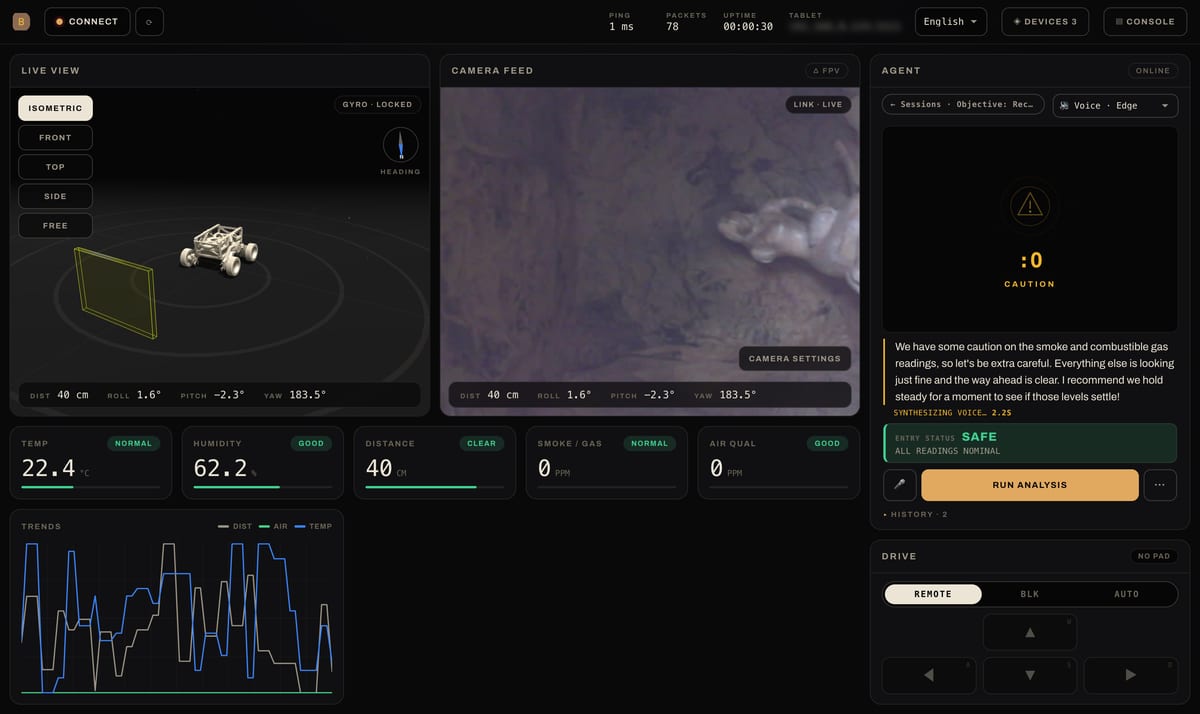Screen dimensions: 1200x714
Task: Click the ENTRY STATUS SAFE banner
Action: [x=1029, y=443]
